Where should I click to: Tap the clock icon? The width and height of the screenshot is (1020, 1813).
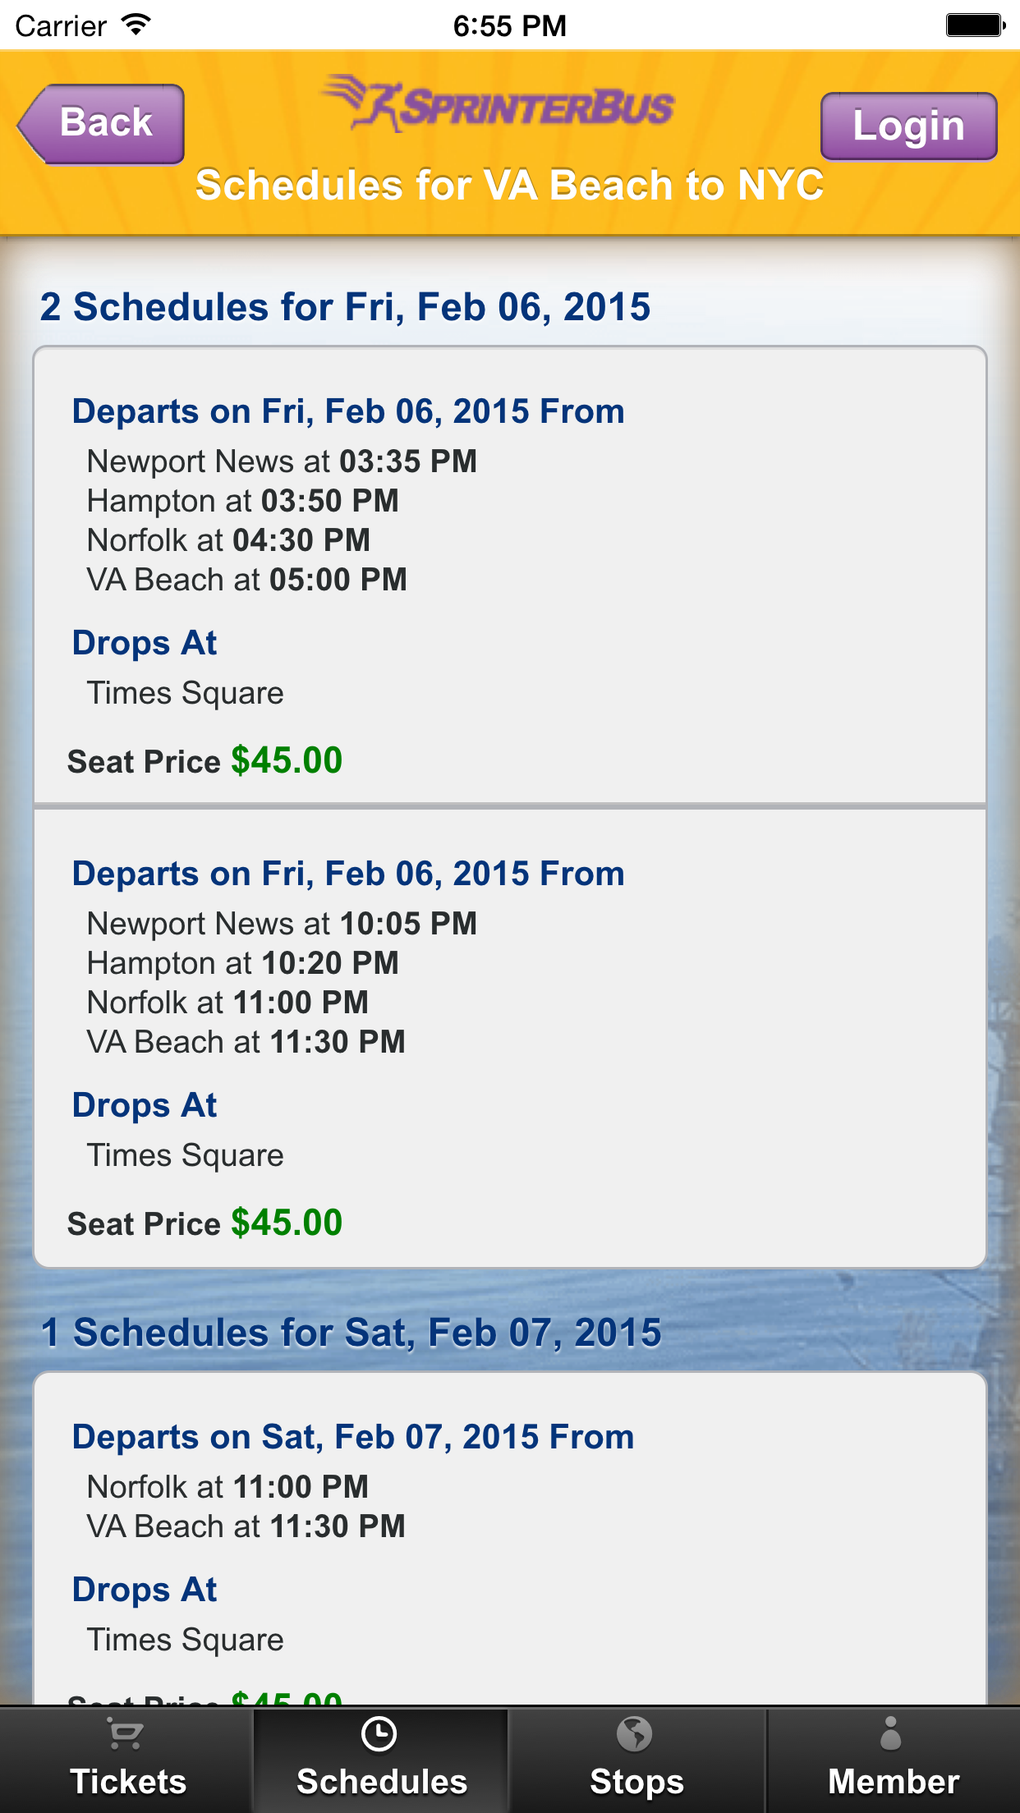coord(380,1734)
